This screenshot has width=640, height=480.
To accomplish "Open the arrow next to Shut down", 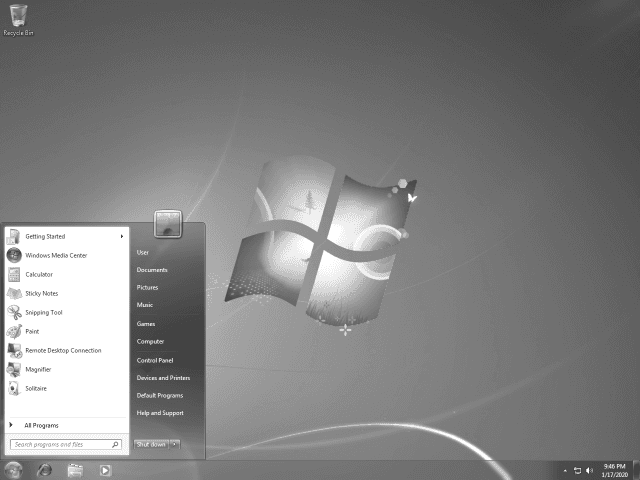I will pos(175,444).
